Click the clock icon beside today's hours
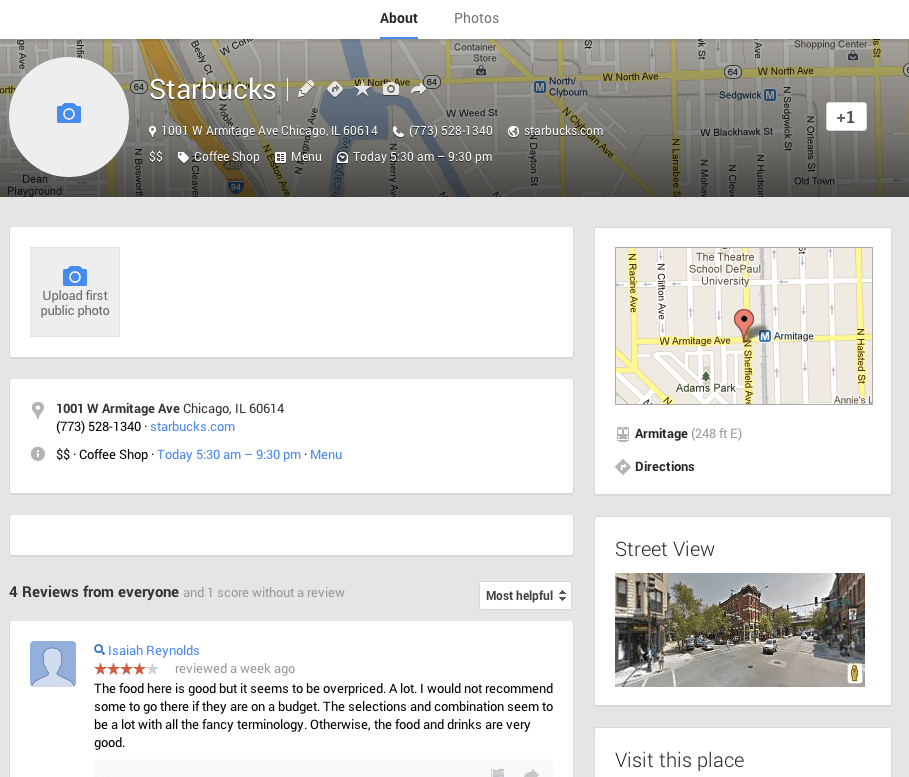This screenshot has height=777, width=909. click(x=342, y=157)
